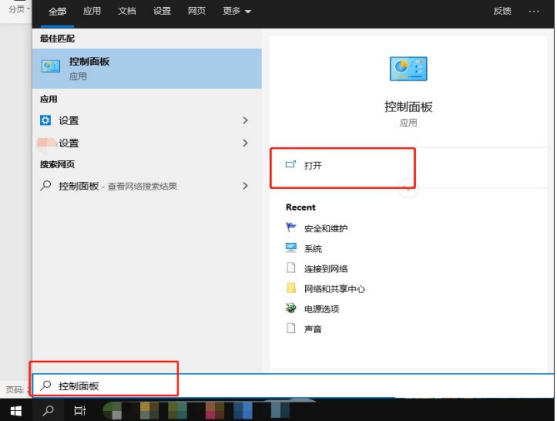Click the search box containing 控制面板
Image resolution: width=557 pixels, height=421 pixels.
pos(293,386)
